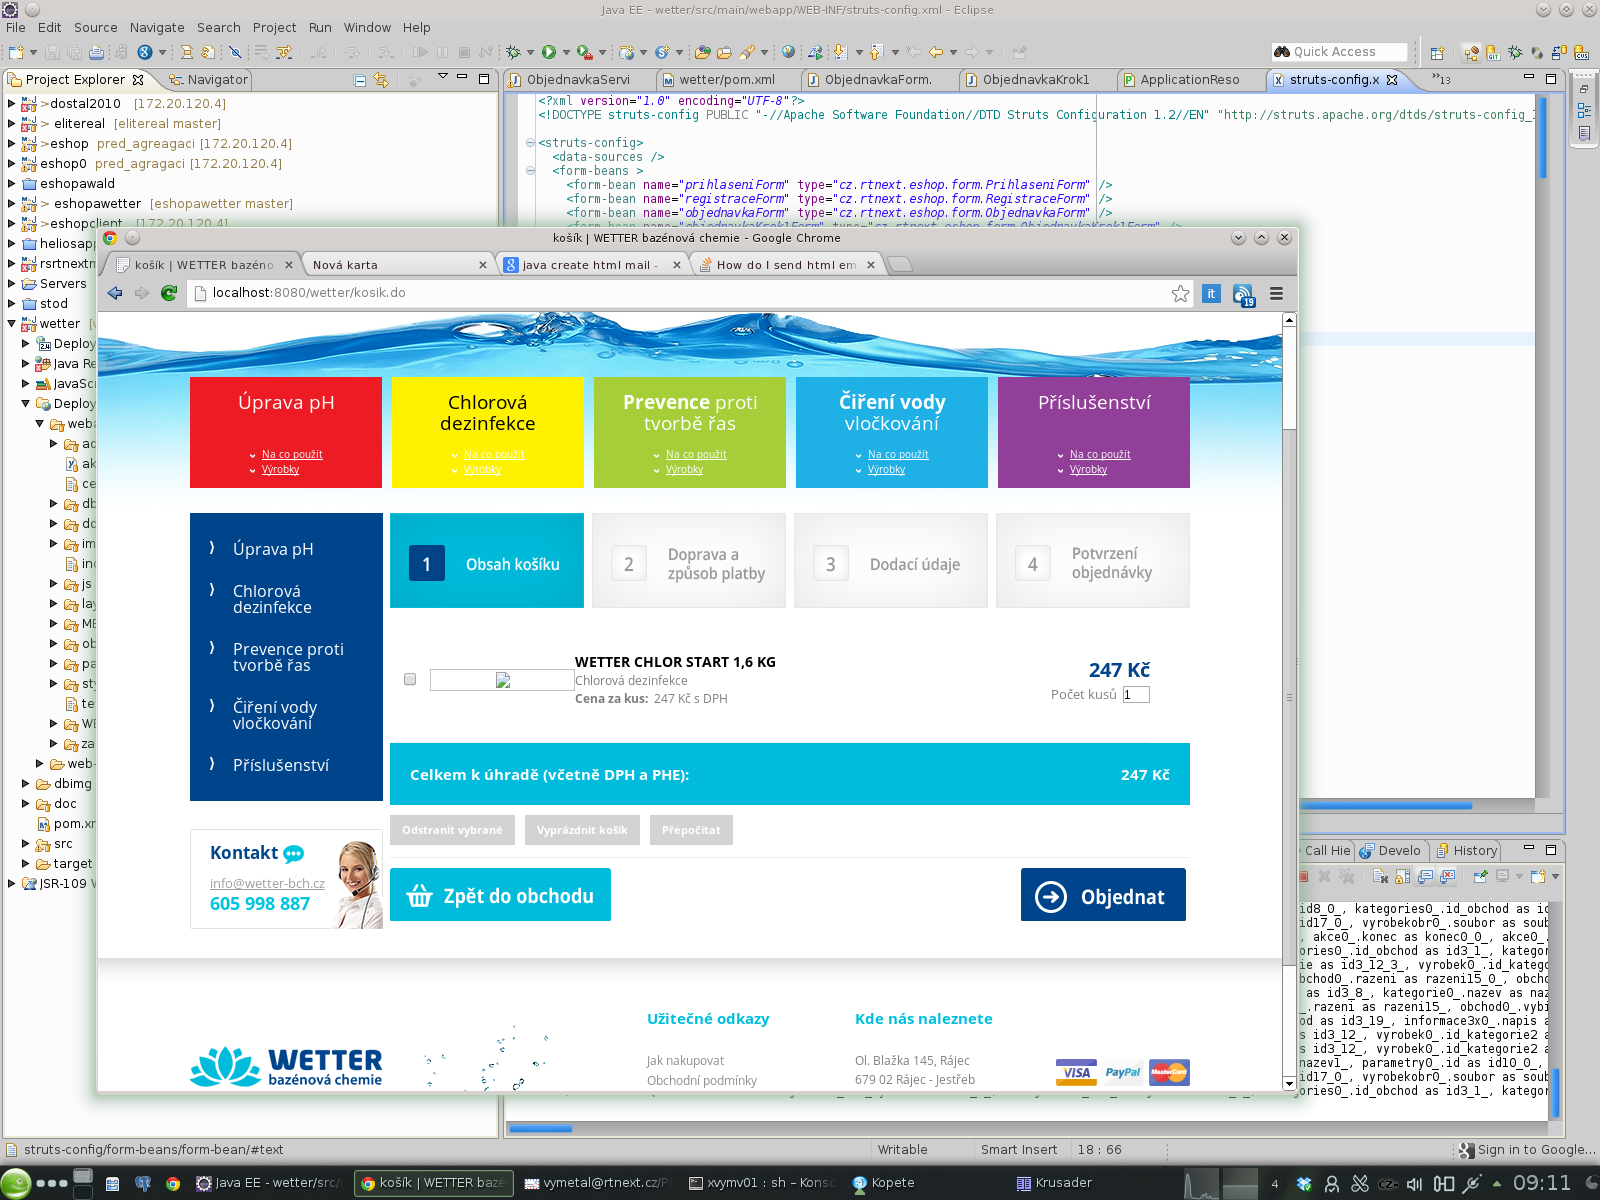Open the Navigate menu
This screenshot has width=1600, height=1200.
click(157, 27)
